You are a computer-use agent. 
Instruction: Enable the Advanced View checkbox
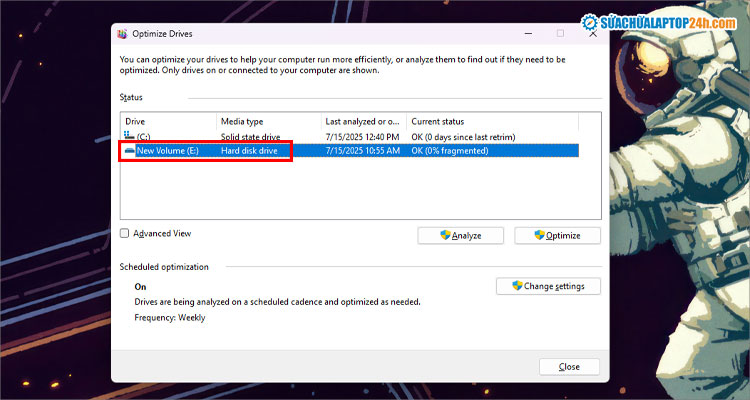click(x=125, y=234)
